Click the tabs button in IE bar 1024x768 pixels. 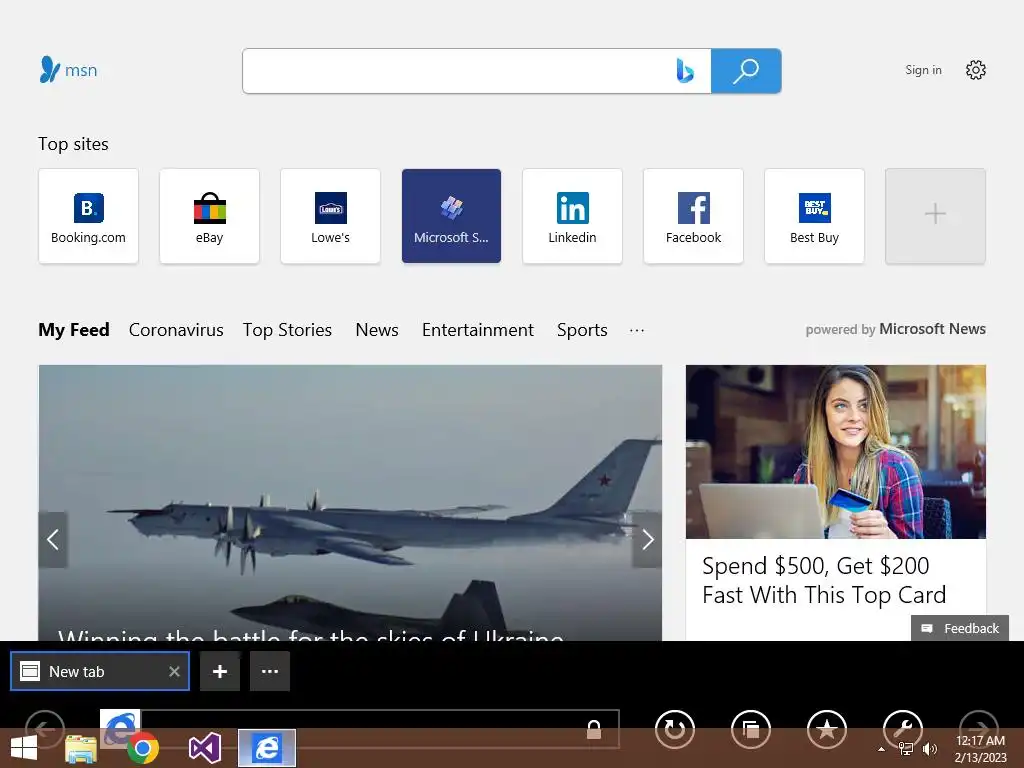[751, 729]
